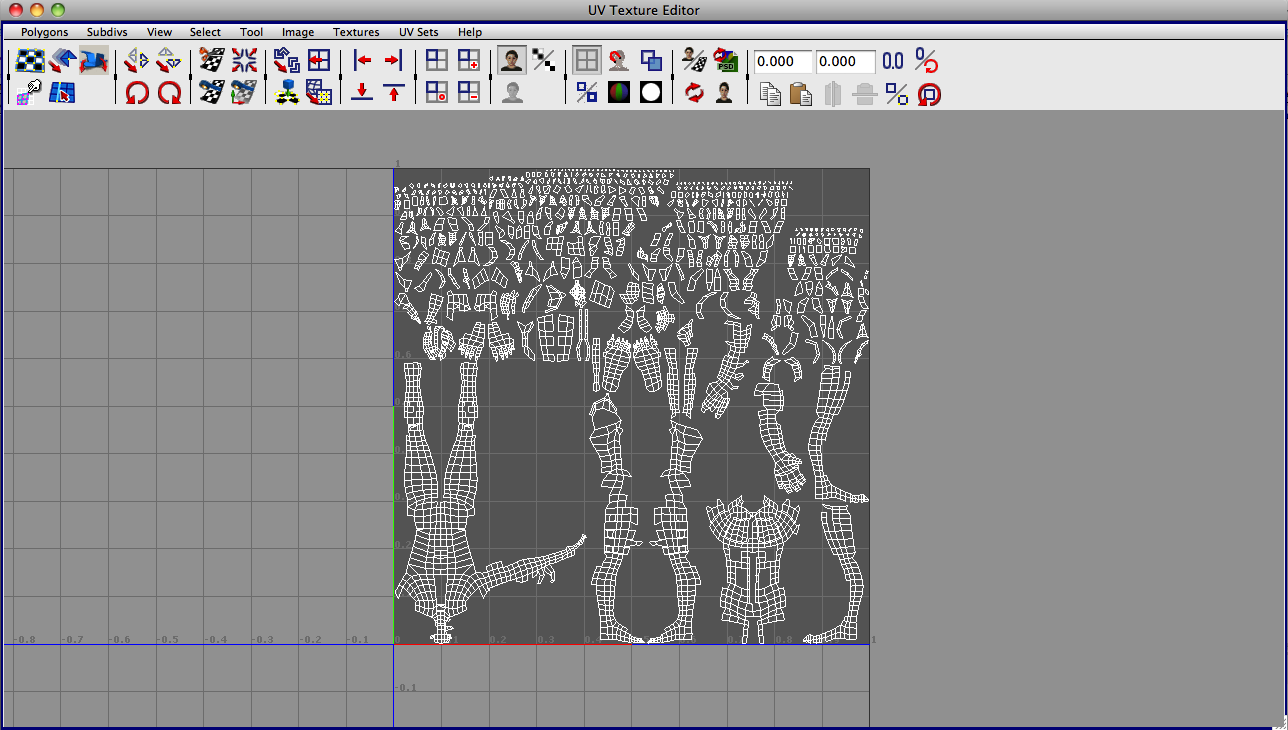
Task: Cut UVs along selected edges
Action: 210,58
